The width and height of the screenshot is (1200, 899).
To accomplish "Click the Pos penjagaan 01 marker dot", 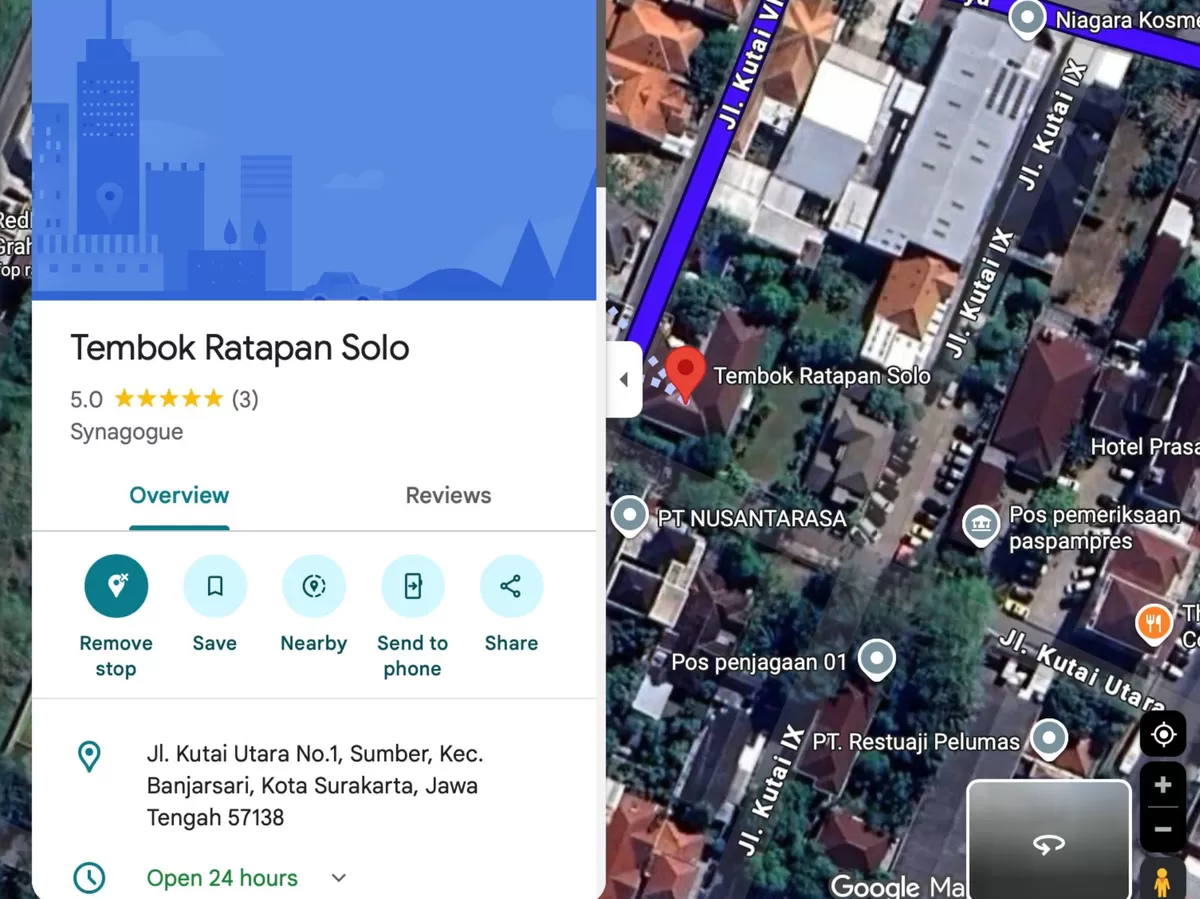I will pyautogui.click(x=877, y=659).
